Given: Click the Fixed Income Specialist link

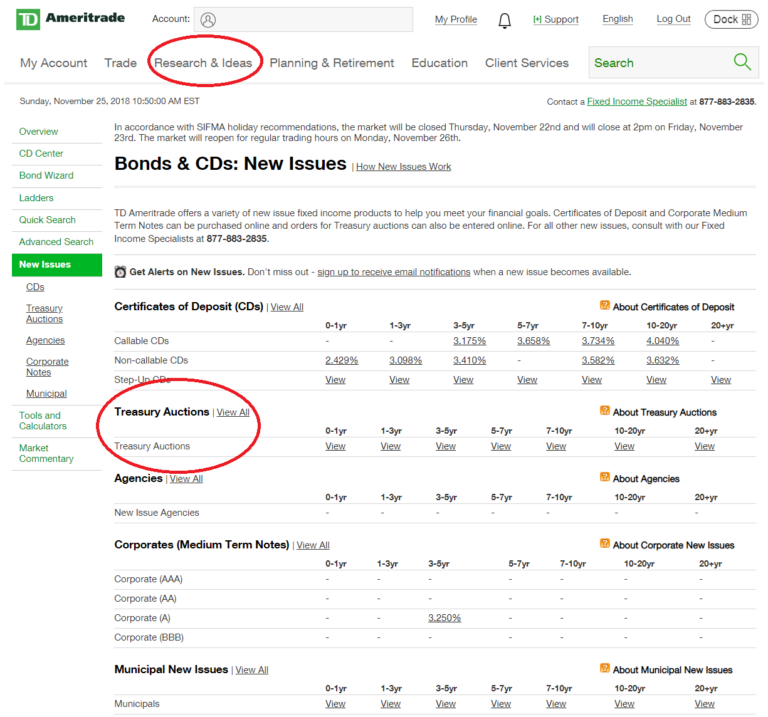Looking at the screenshot, I should pyautogui.click(x=637, y=101).
